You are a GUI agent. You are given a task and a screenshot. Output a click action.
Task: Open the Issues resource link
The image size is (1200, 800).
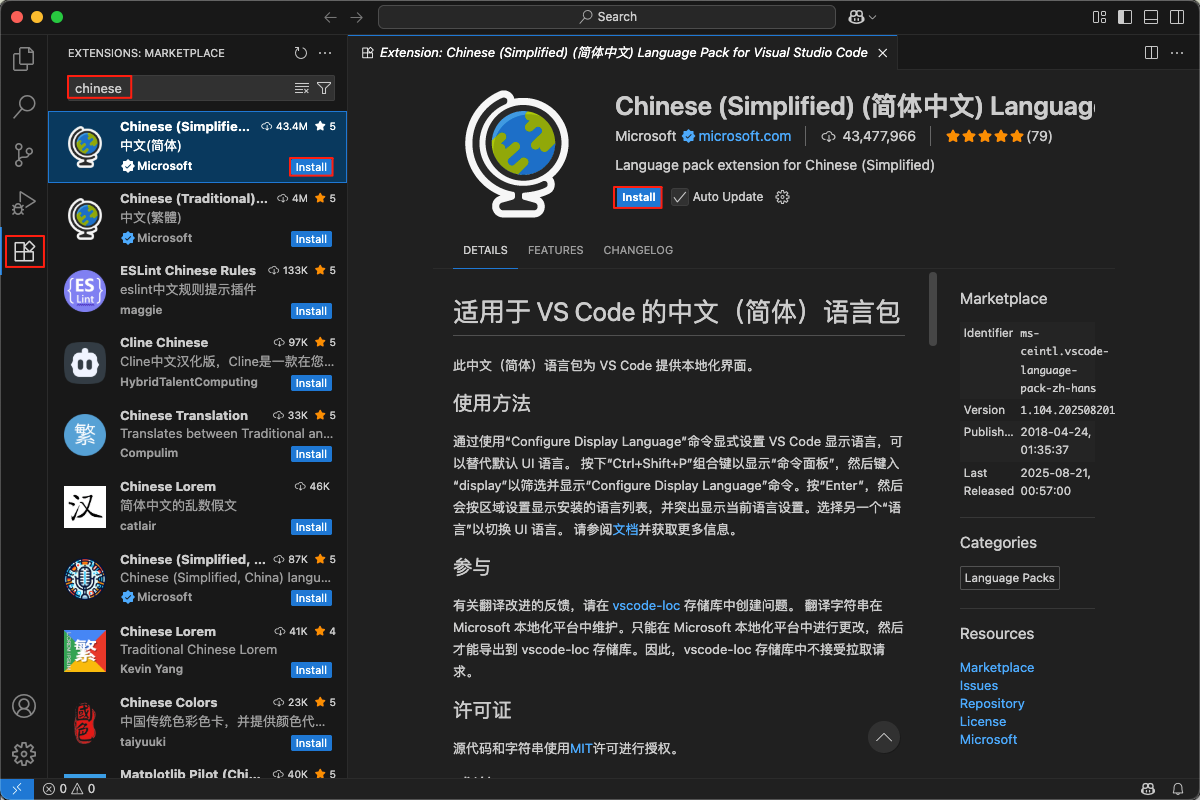coord(979,685)
